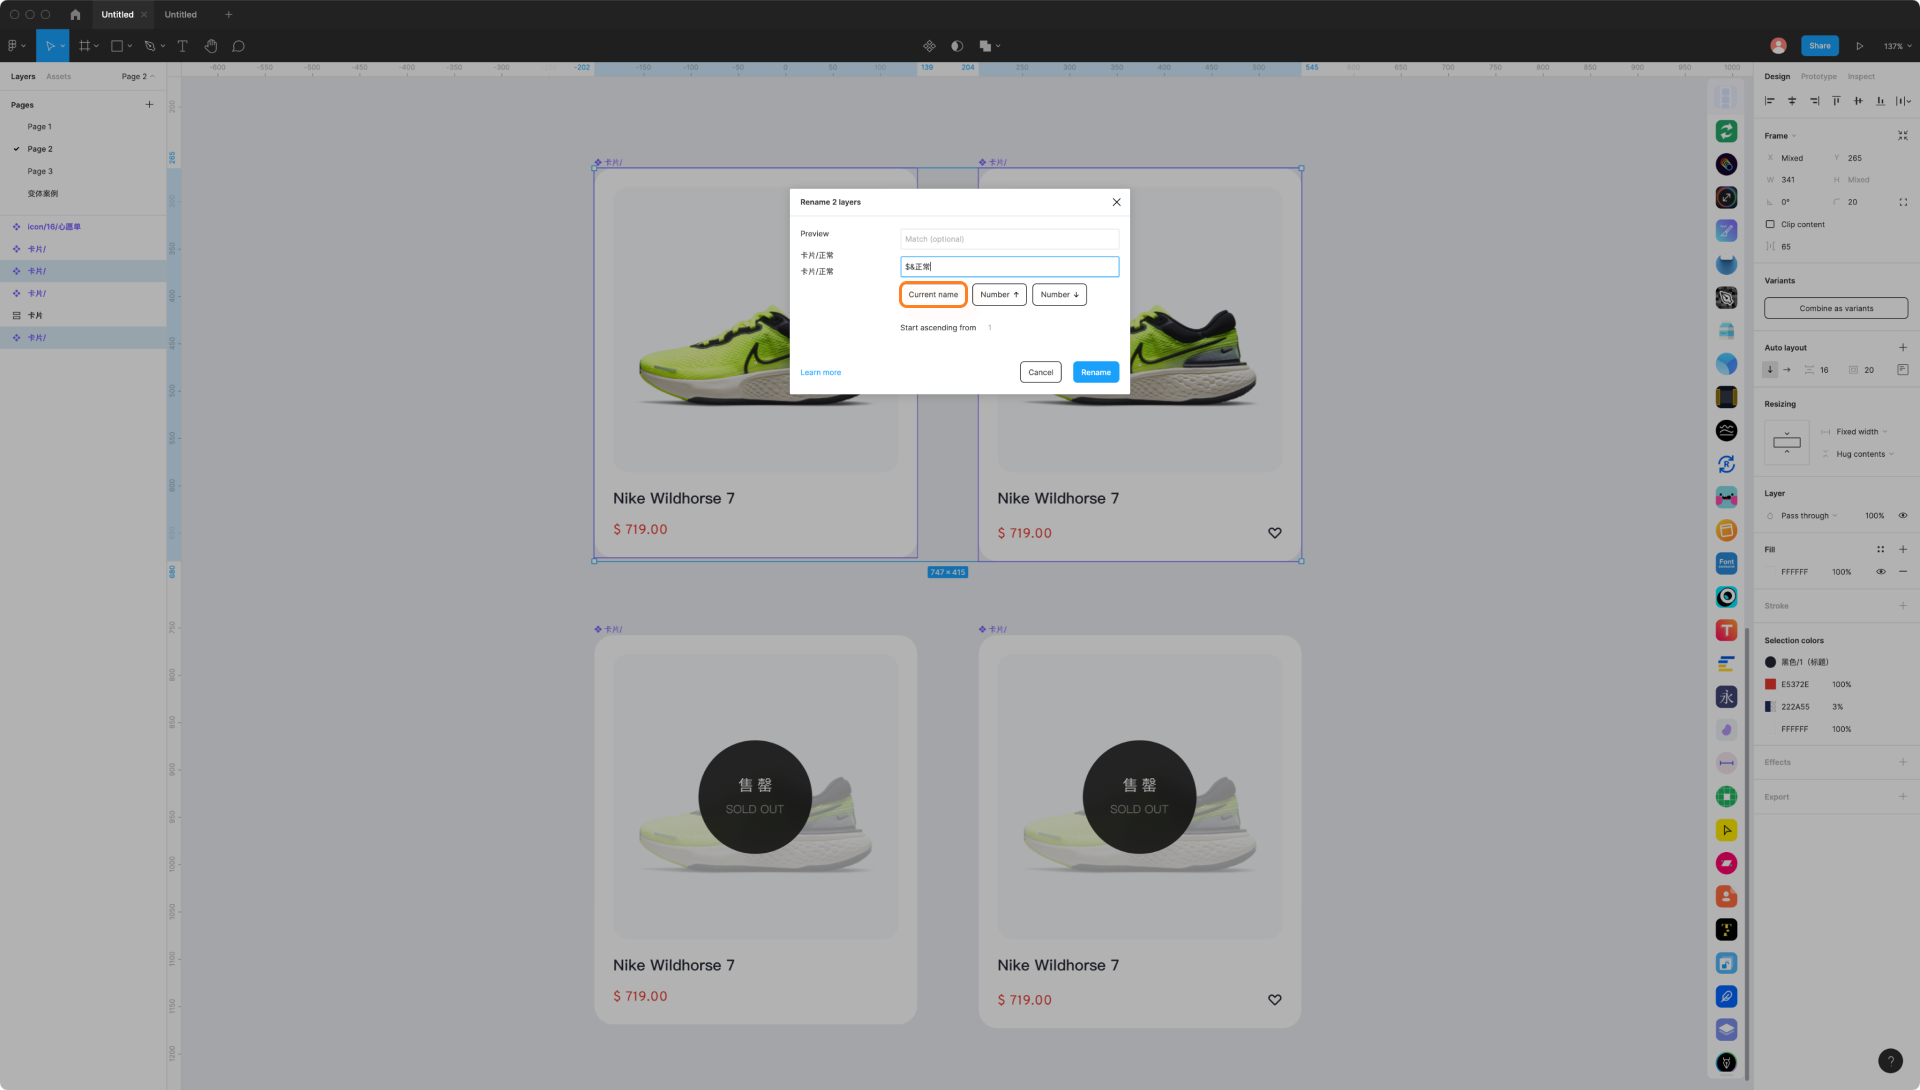Click the Match (optional) input field

(x=1008, y=239)
